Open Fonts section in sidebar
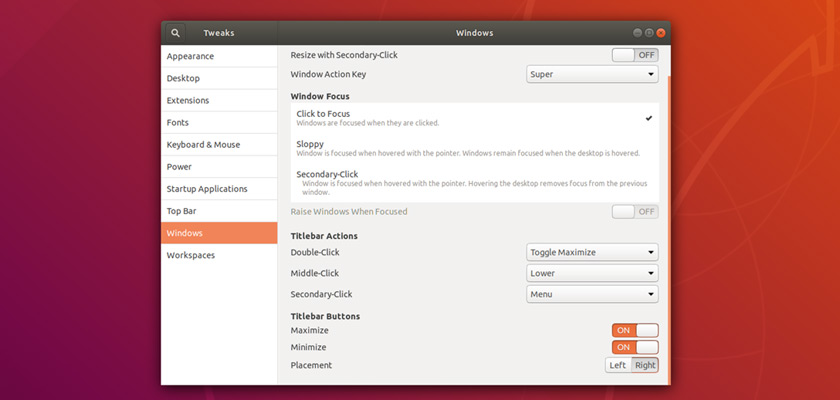 (x=219, y=123)
